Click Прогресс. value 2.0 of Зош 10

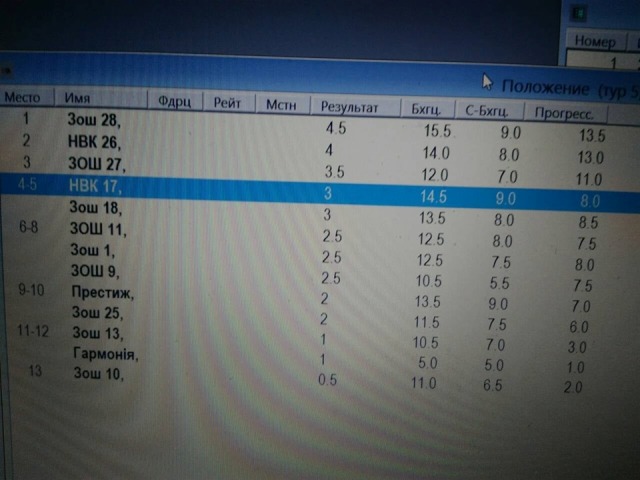tap(573, 387)
